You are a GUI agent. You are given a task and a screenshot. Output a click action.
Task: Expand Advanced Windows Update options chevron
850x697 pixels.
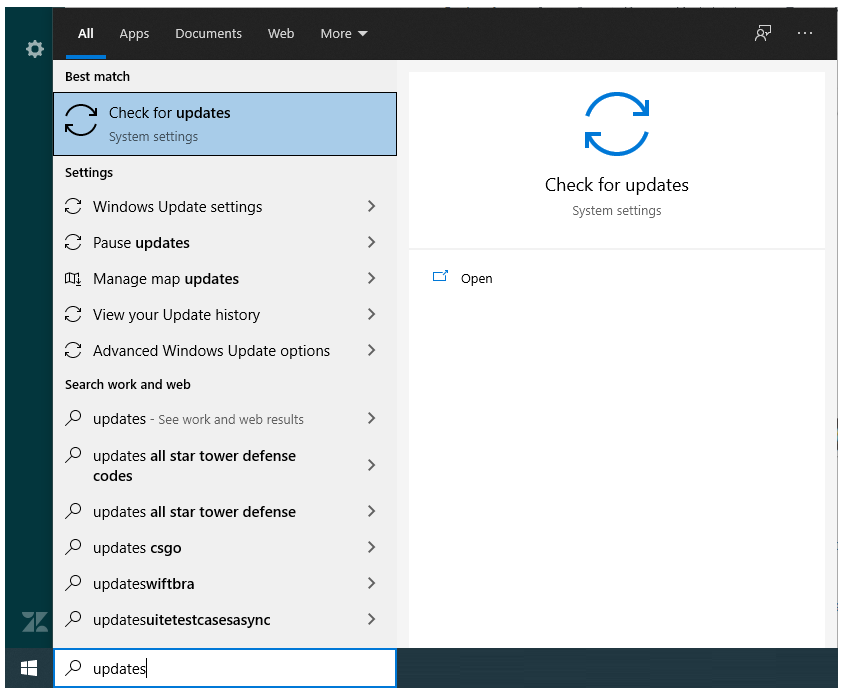coord(371,350)
